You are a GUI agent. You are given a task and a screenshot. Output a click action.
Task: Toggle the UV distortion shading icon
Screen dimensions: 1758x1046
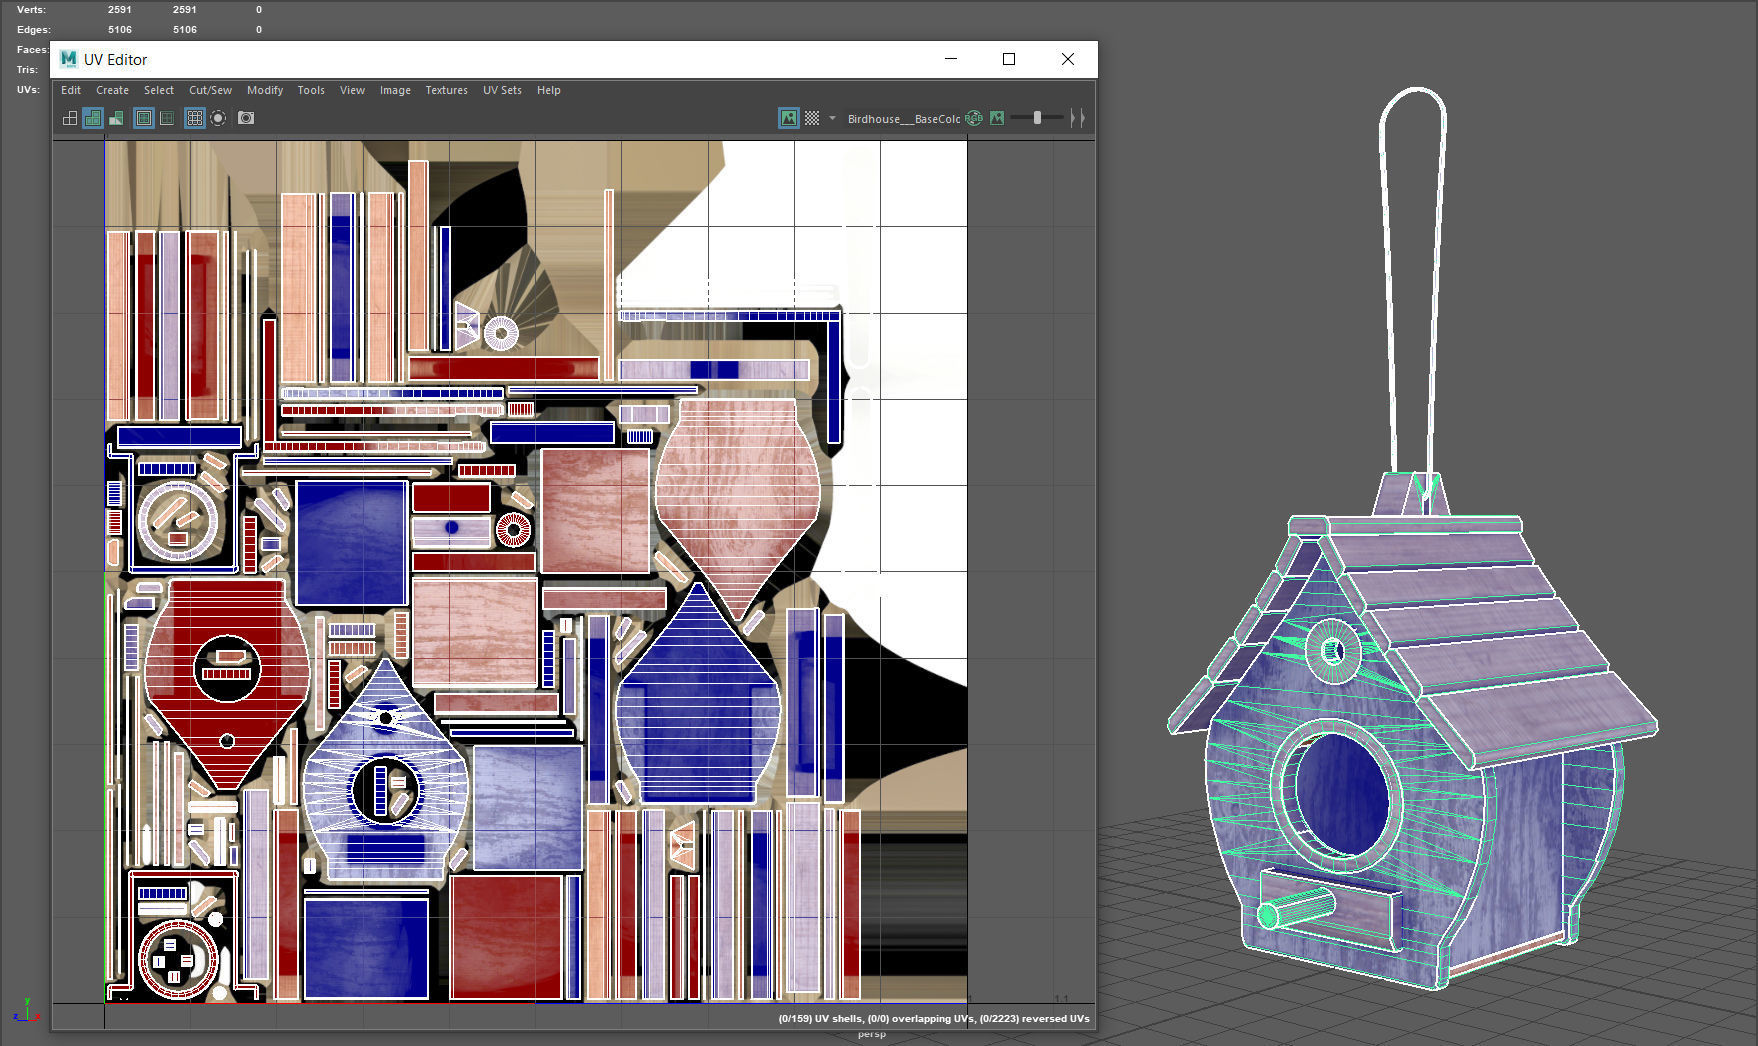click(x=116, y=118)
